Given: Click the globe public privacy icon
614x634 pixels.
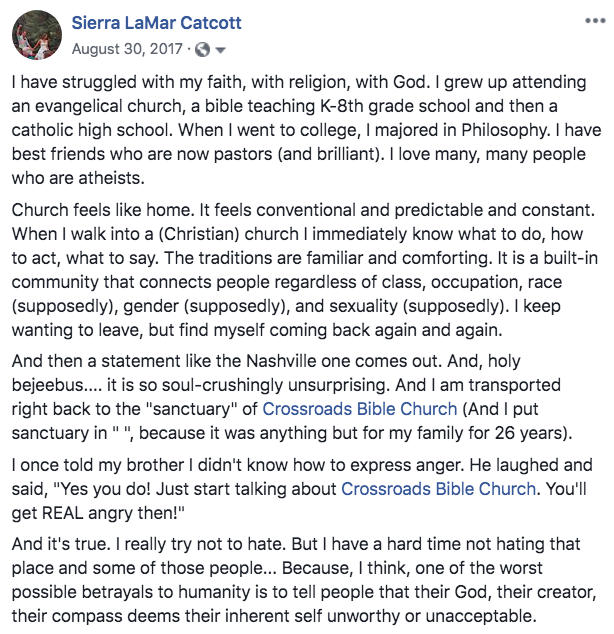Looking at the screenshot, I should click(x=203, y=49).
